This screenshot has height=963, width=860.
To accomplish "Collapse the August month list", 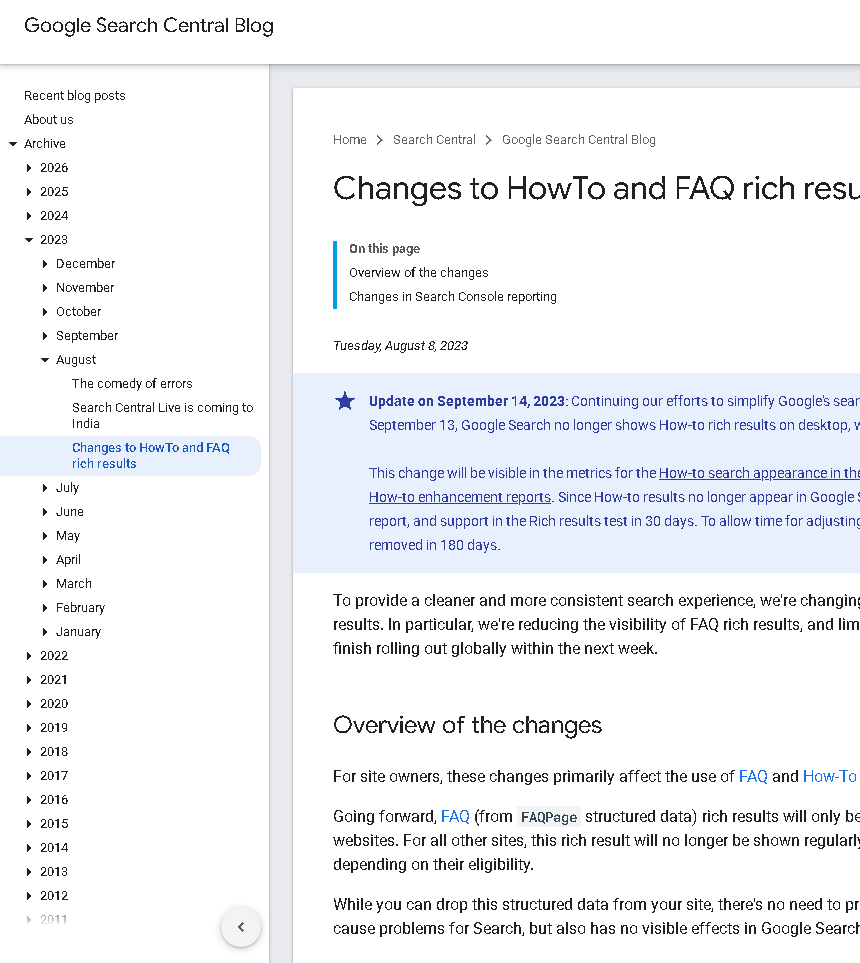I will click(x=45, y=359).
